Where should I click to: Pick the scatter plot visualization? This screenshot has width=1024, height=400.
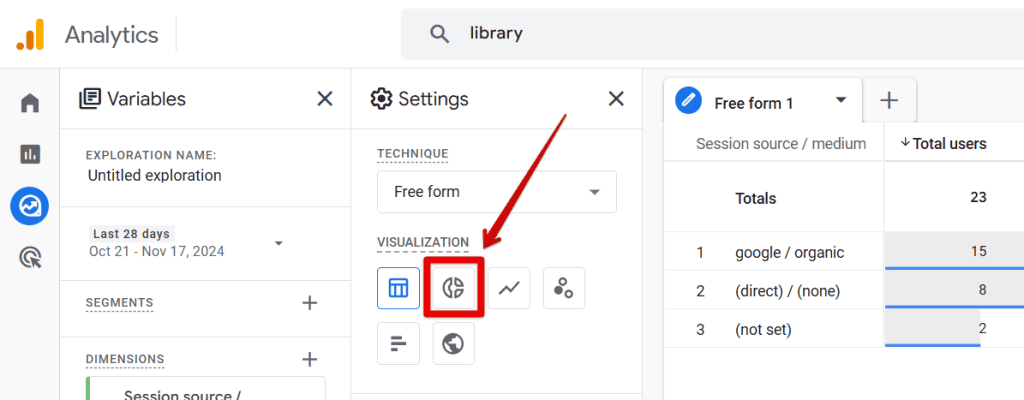(564, 288)
